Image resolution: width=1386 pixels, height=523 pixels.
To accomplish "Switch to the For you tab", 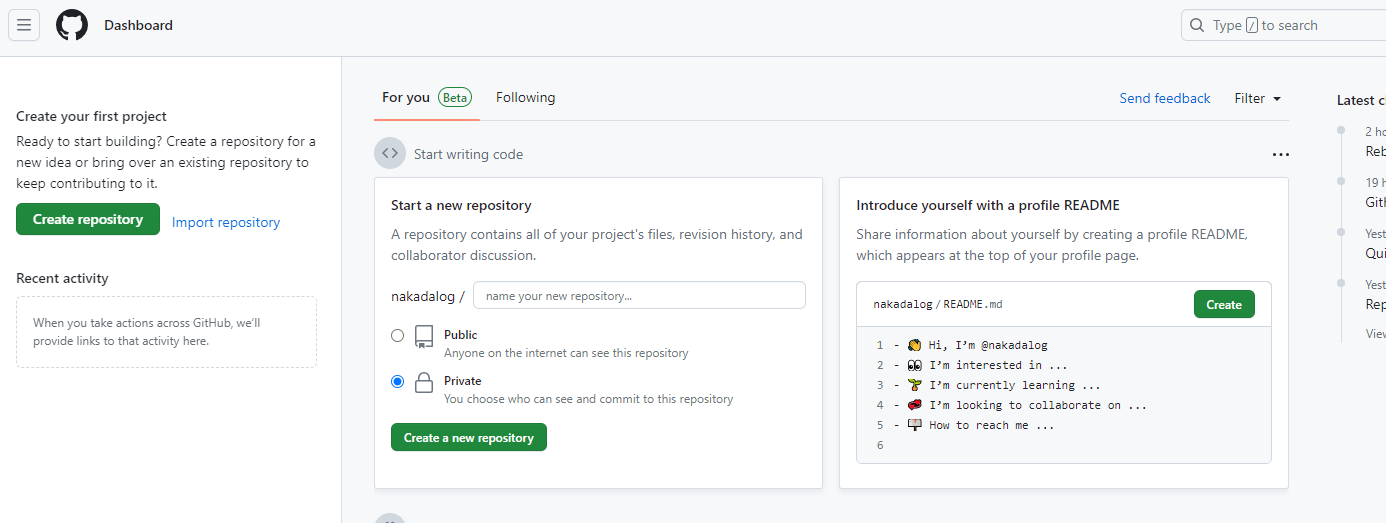I will (x=405, y=97).
